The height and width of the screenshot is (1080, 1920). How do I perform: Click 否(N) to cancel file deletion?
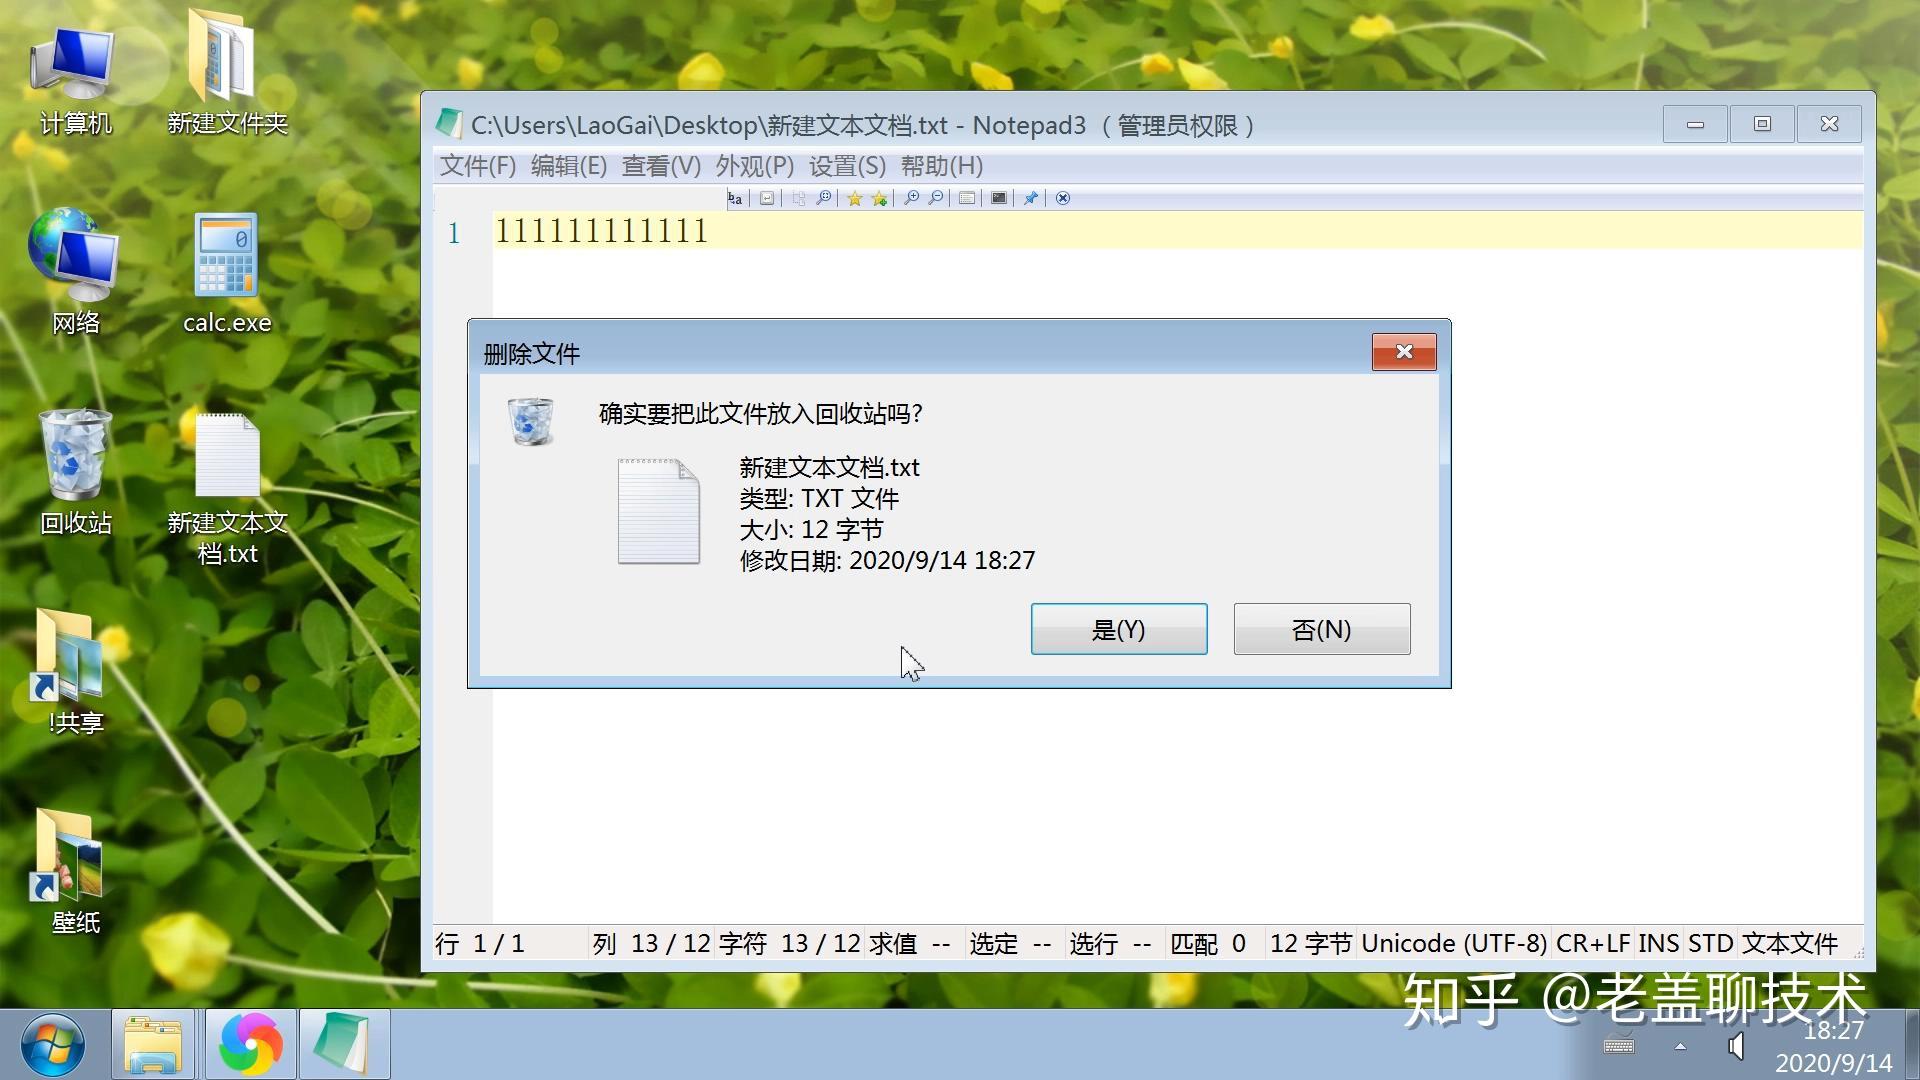[x=1320, y=629]
